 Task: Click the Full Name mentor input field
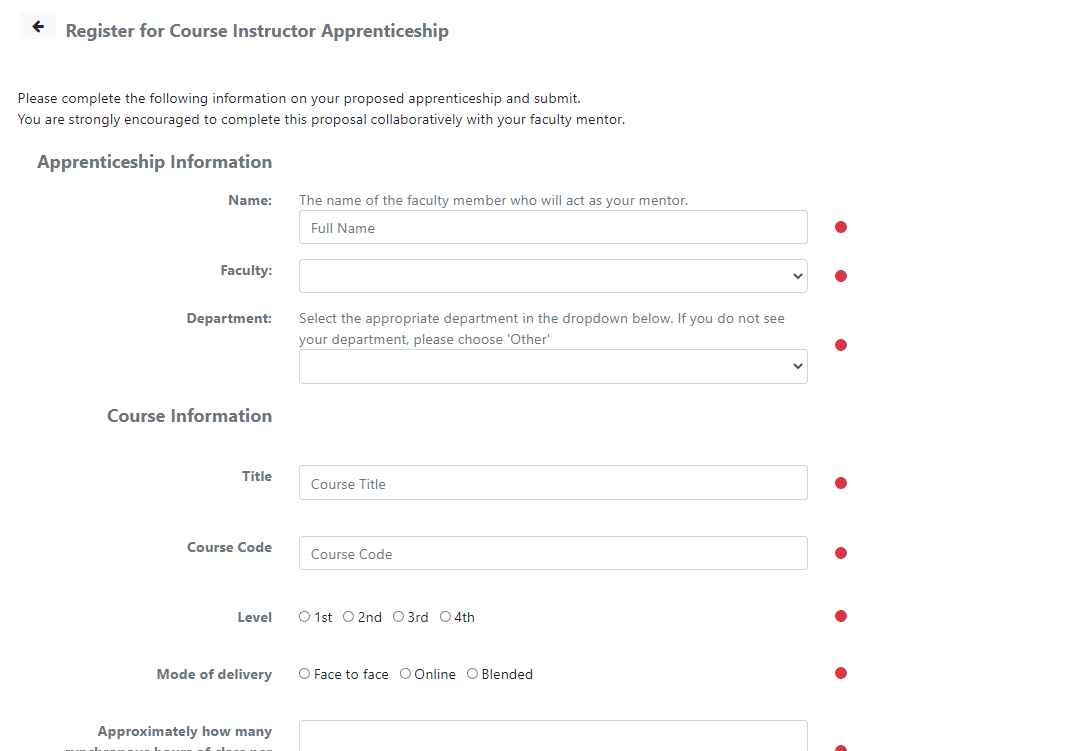pos(553,227)
